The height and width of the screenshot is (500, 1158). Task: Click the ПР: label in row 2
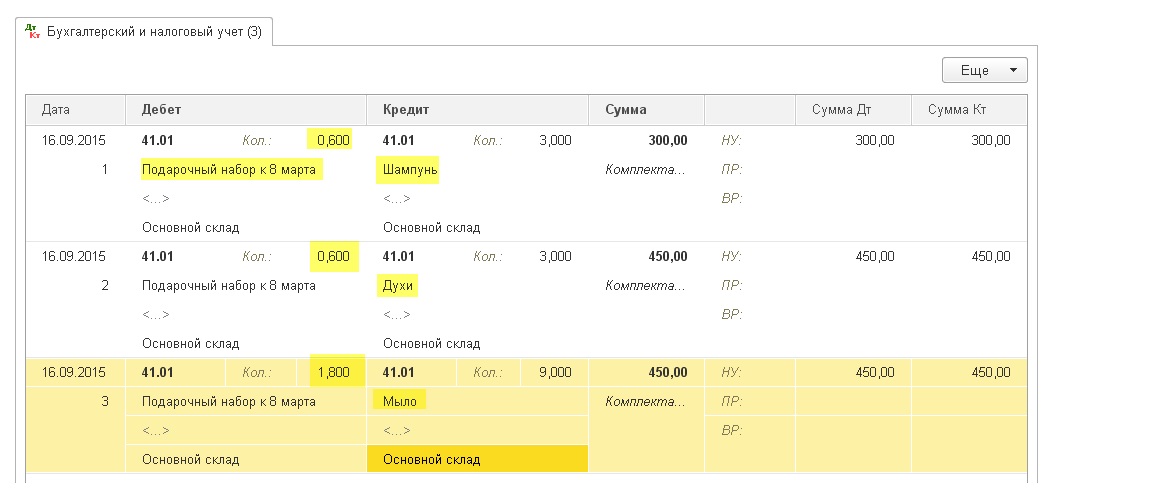coord(732,285)
